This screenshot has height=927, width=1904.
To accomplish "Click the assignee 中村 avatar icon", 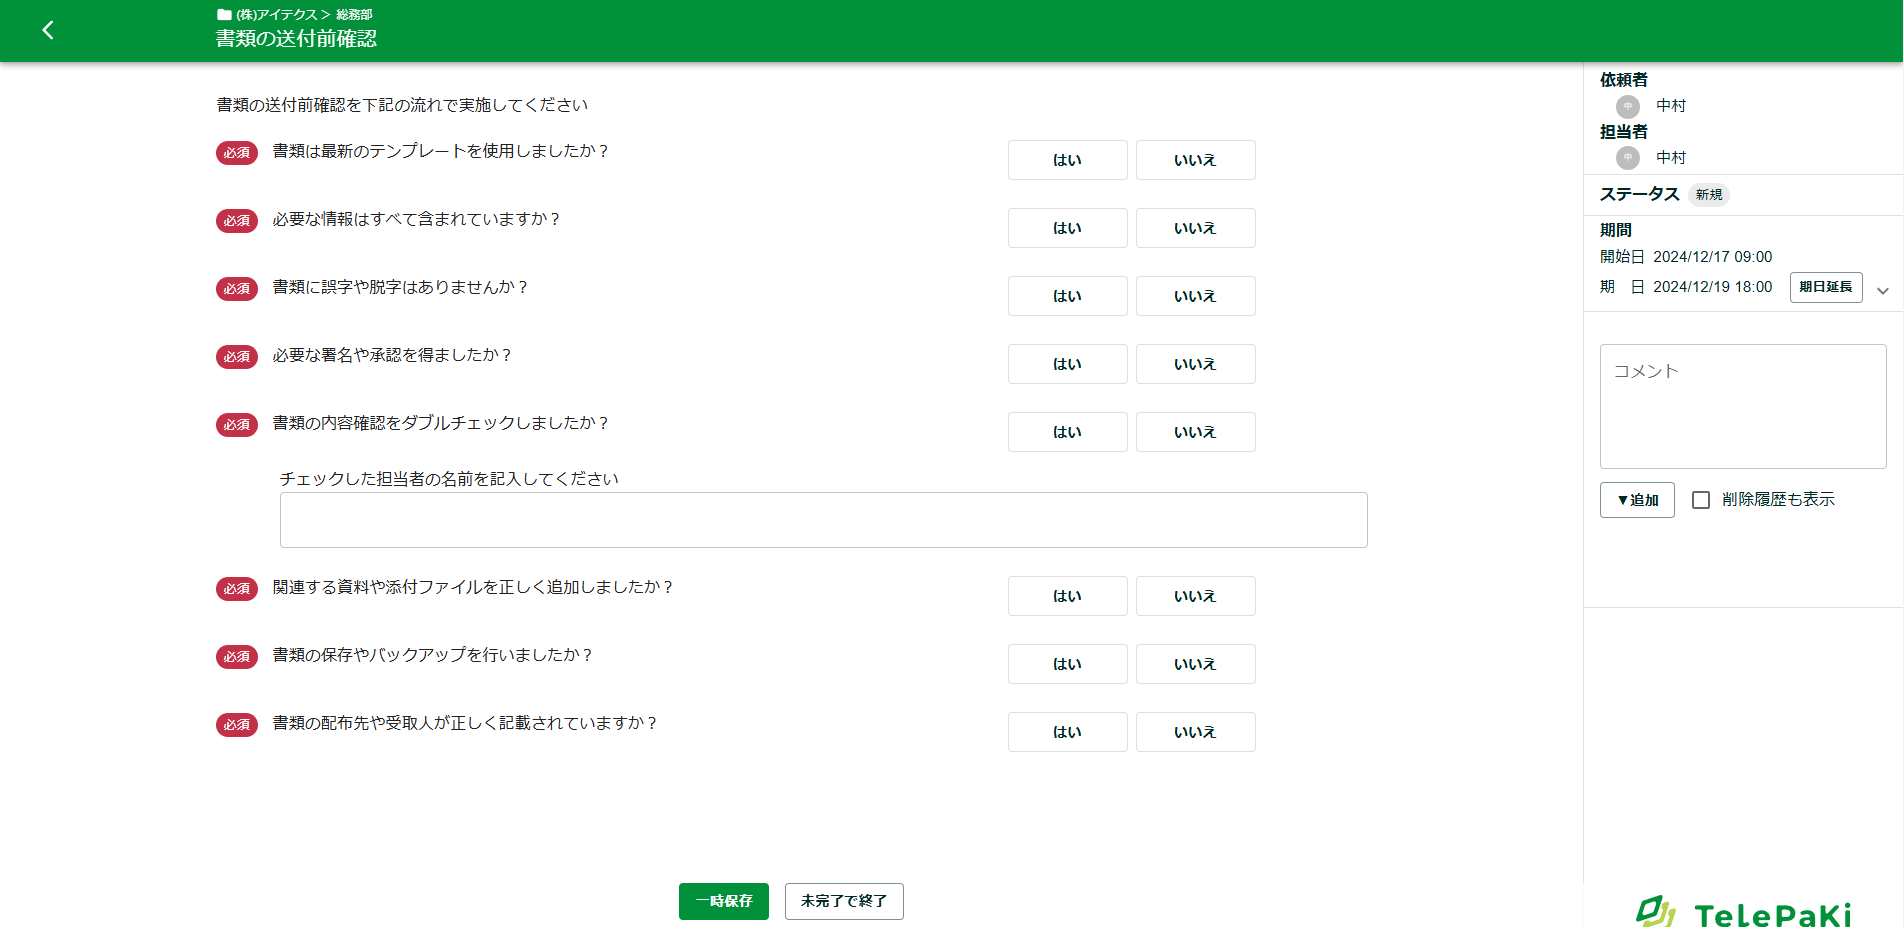I will (1627, 158).
